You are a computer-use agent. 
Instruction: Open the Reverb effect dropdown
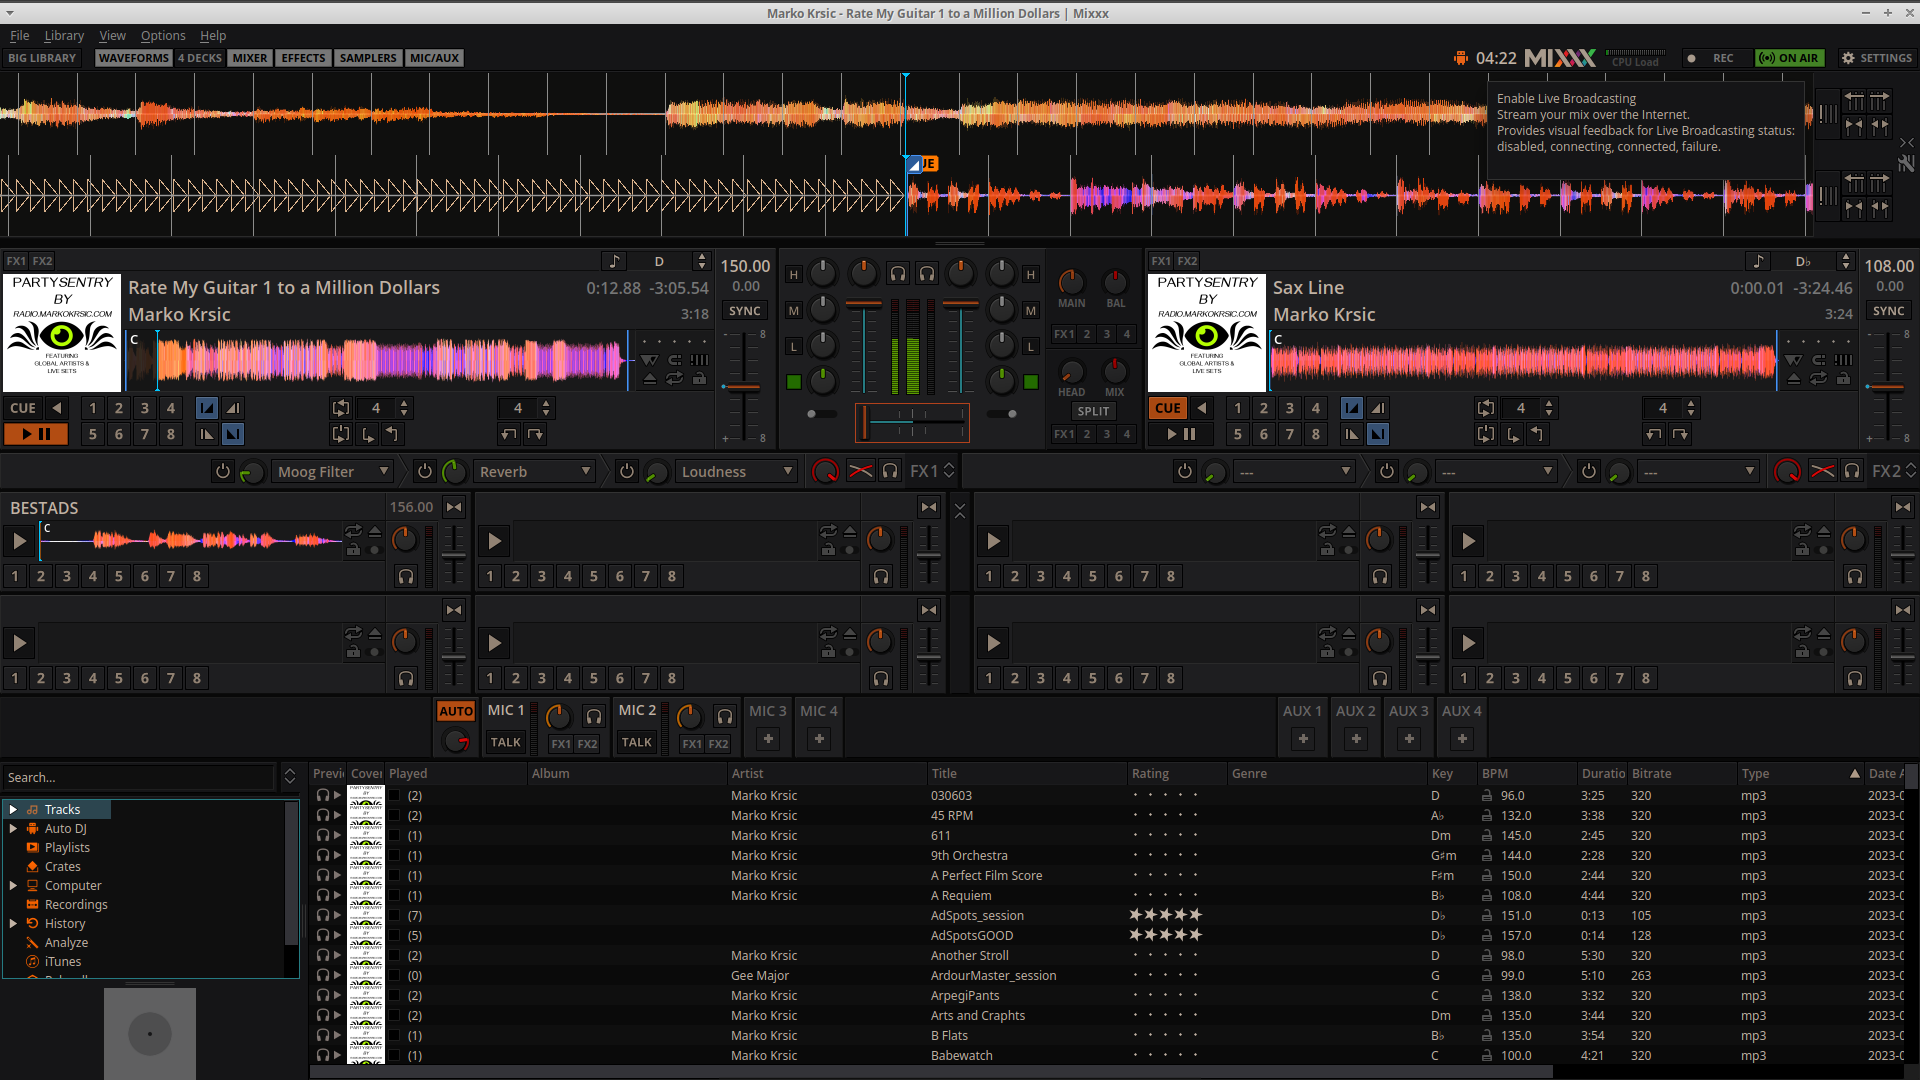[535, 471]
